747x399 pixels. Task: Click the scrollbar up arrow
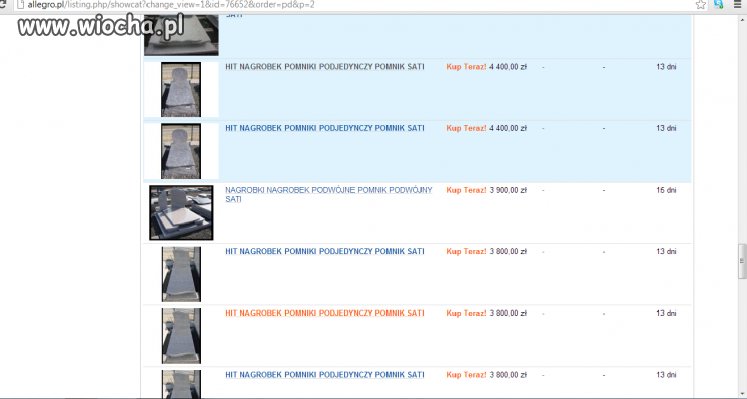tap(742, 20)
